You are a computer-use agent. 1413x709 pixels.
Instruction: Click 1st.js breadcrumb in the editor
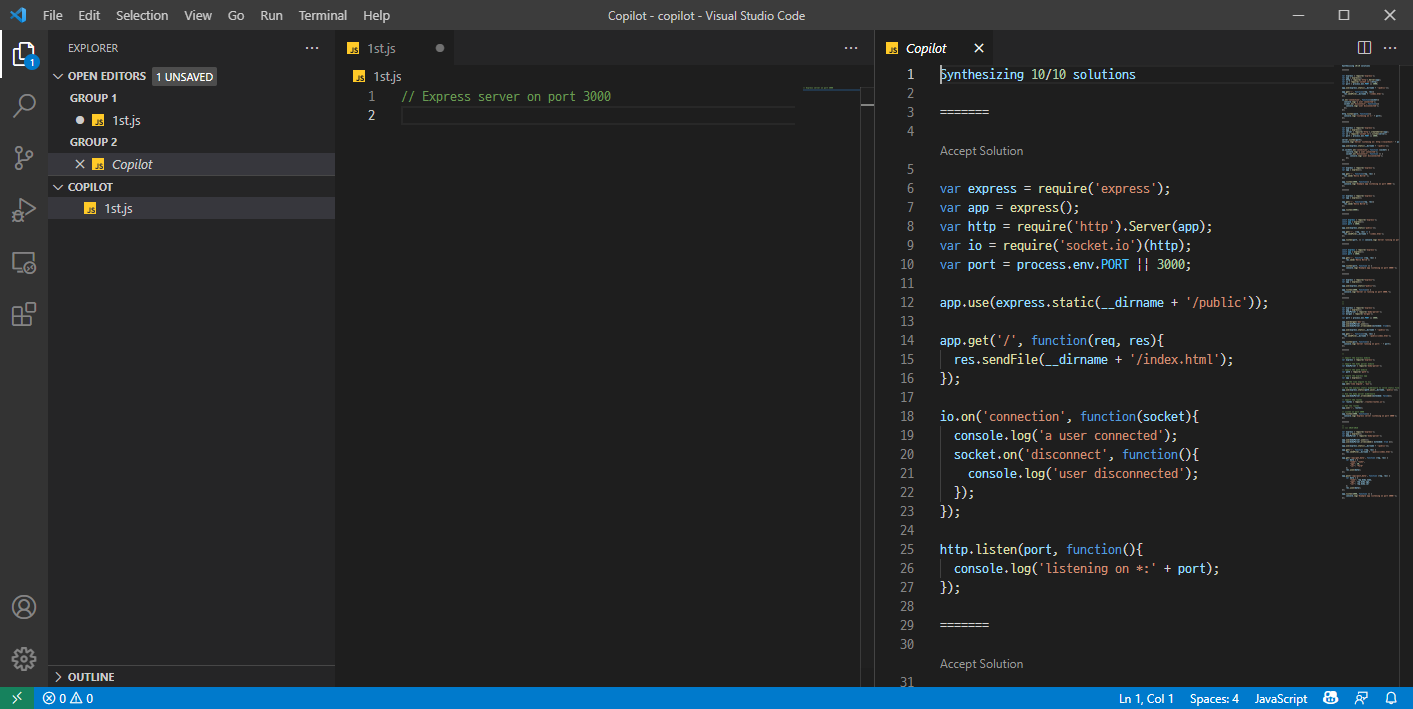387,76
